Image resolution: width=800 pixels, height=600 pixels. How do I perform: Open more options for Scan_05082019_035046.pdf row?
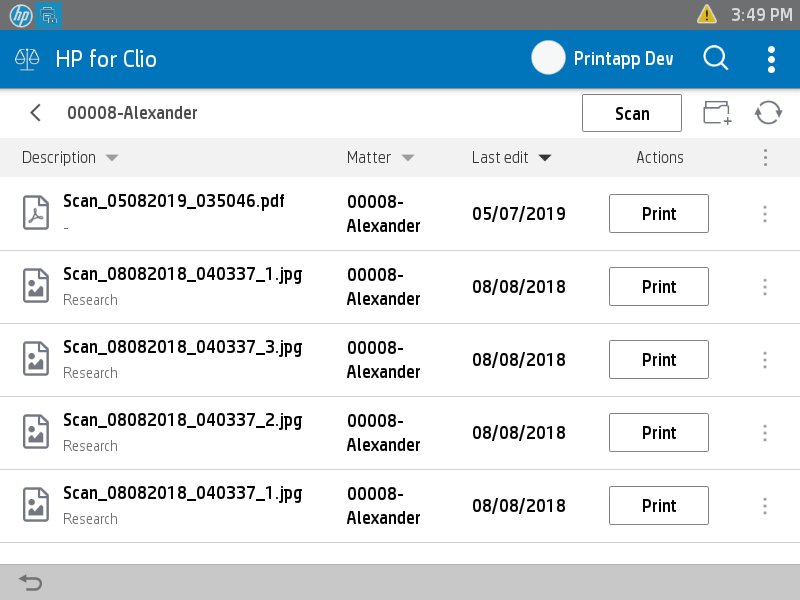(x=765, y=214)
